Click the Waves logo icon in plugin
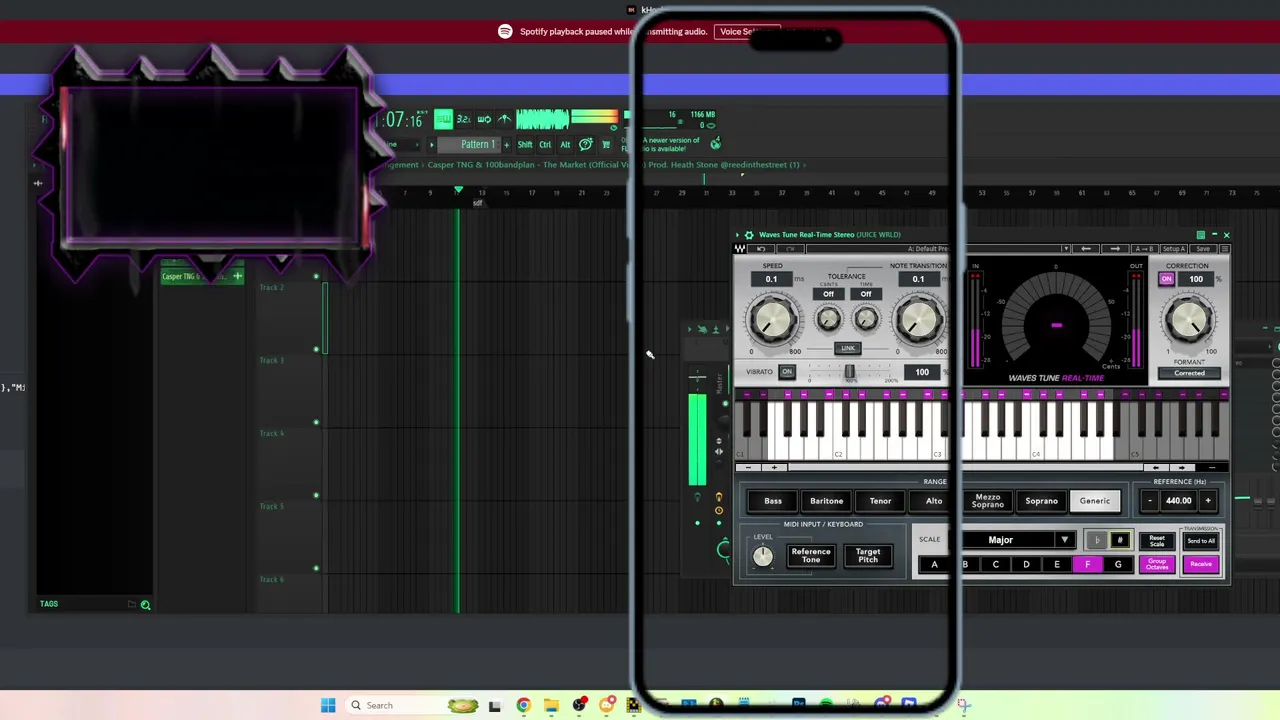 pyautogui.click(x=740, y=249)
